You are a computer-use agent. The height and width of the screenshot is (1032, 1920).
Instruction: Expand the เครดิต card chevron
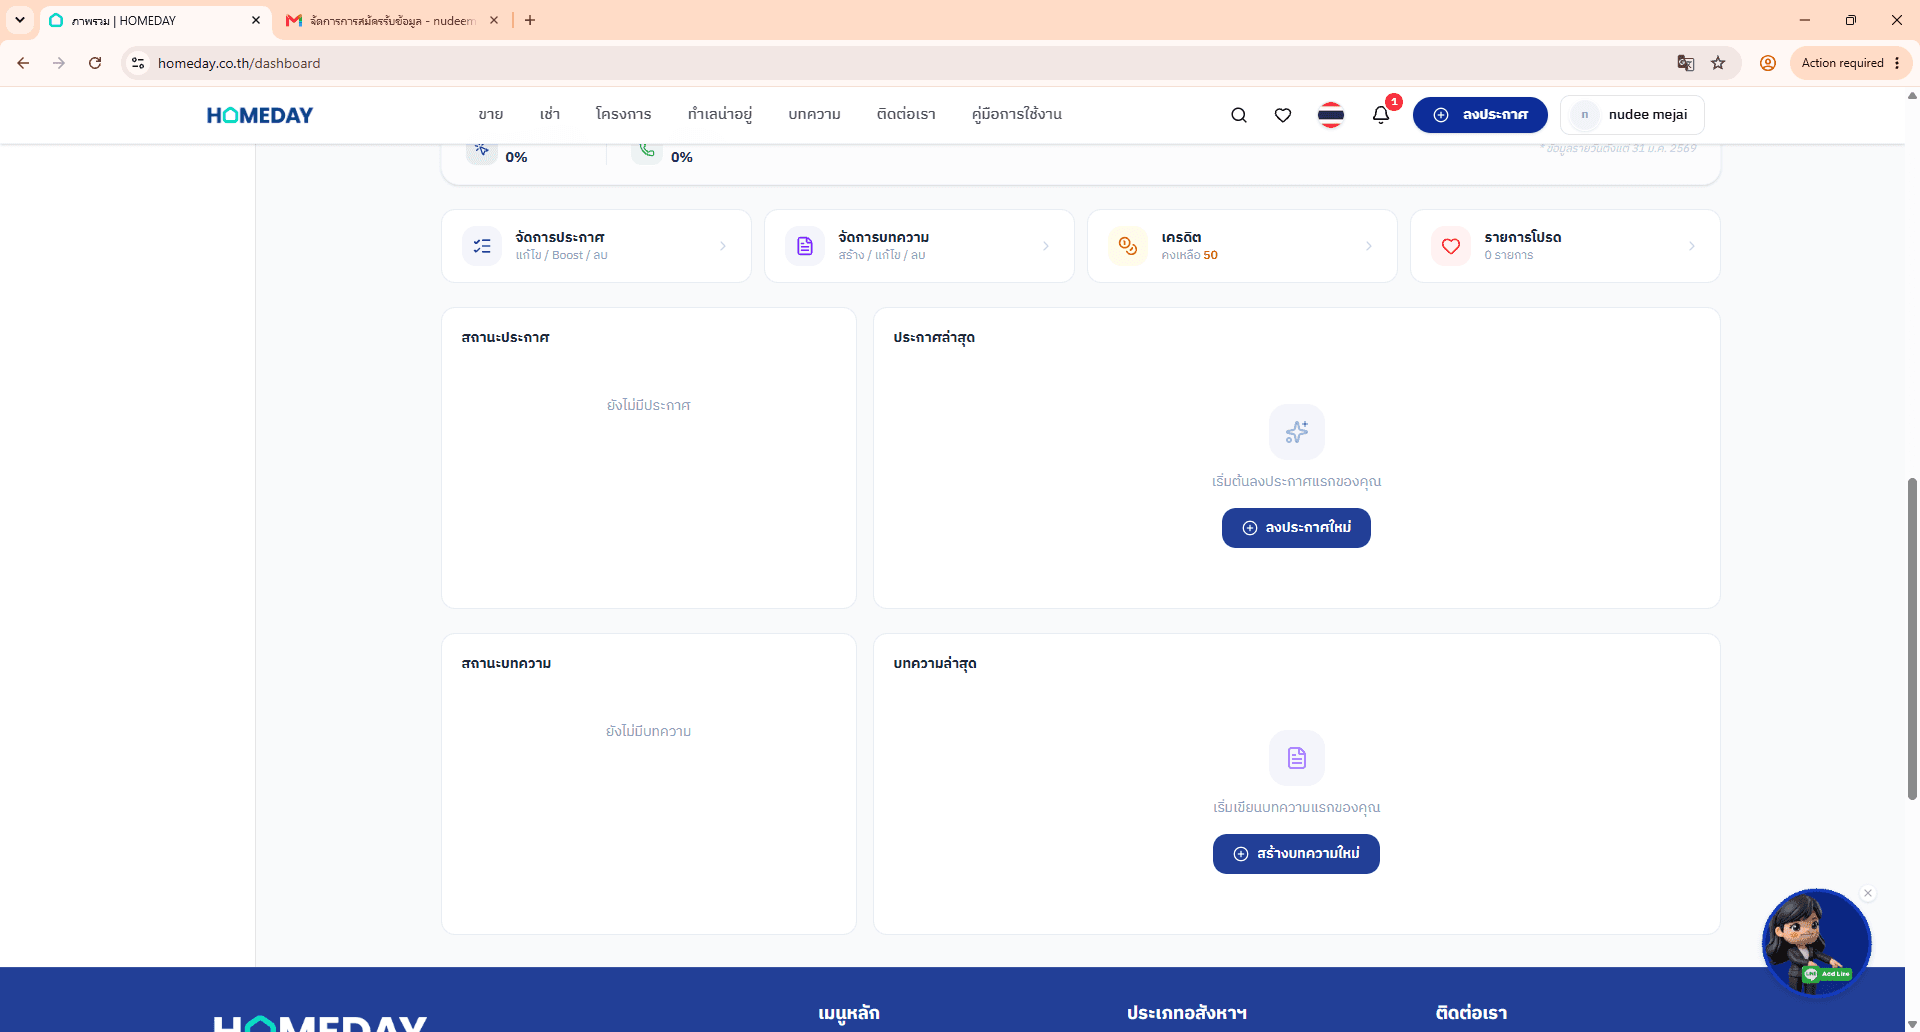click(1369, 246)
